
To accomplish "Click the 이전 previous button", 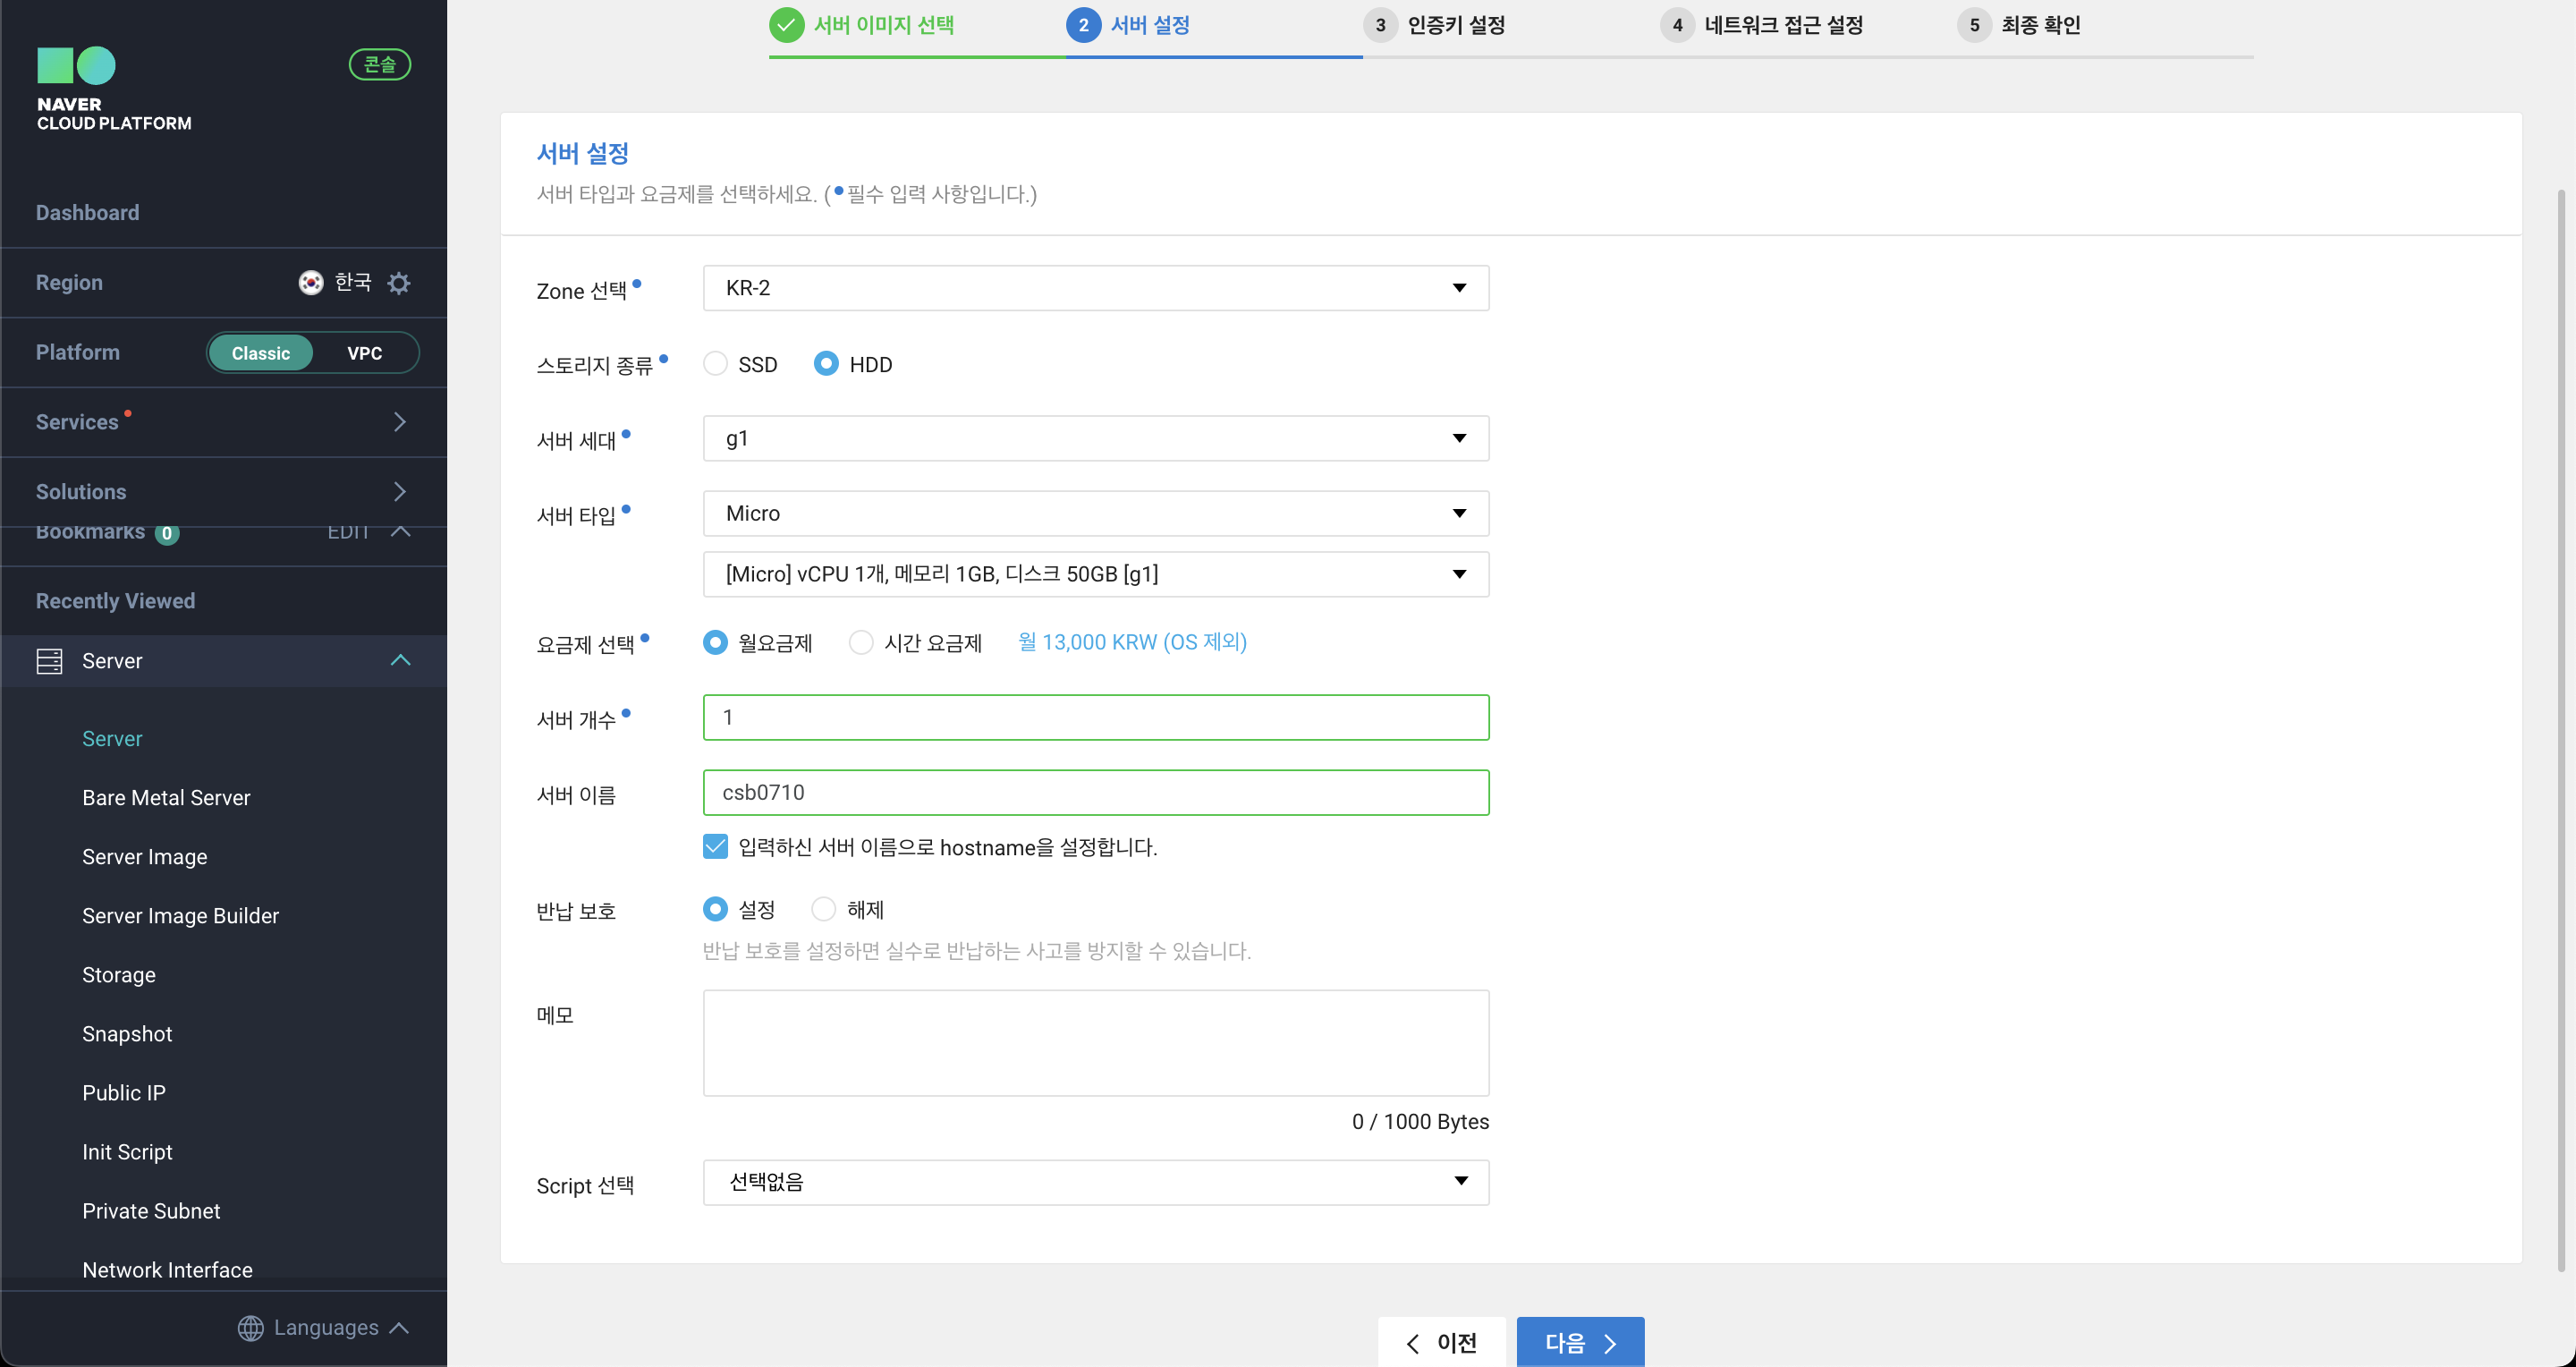I will pos(1441,1342).
